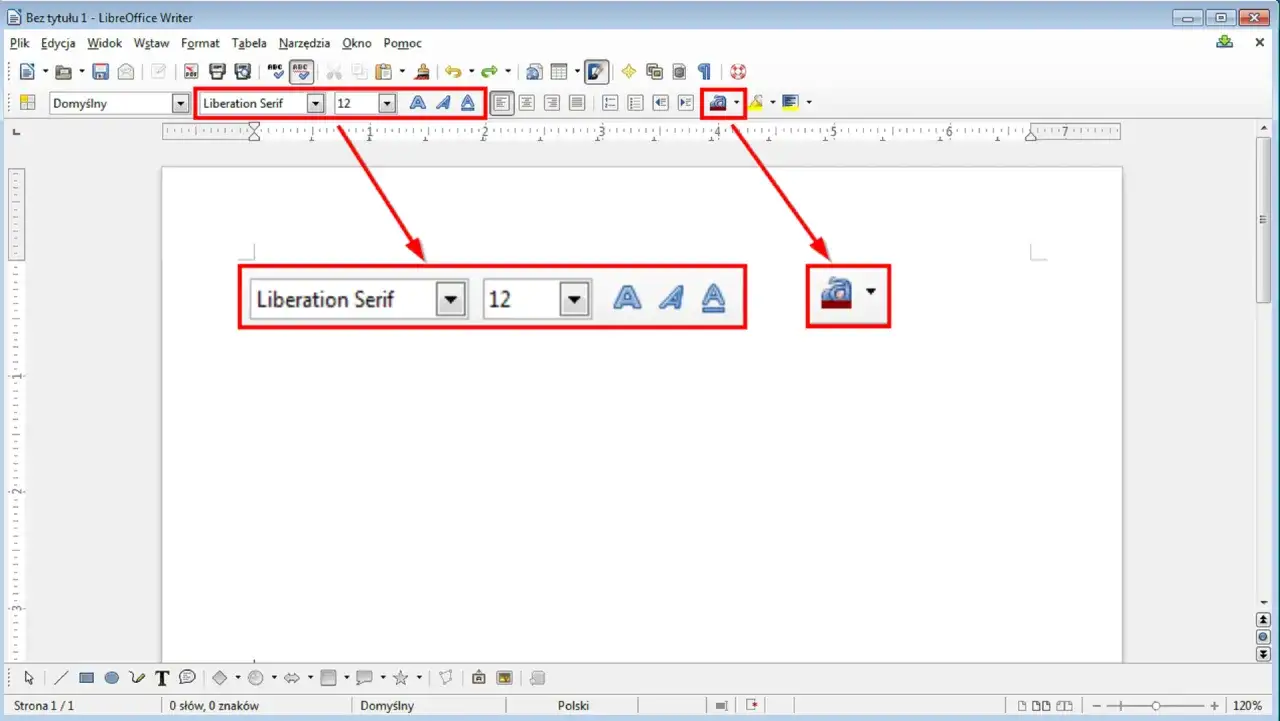Open LibreOffice Help lifebuoy icon
The height and width of the screenshot is (721, 1280).
(x=738, y=71)
